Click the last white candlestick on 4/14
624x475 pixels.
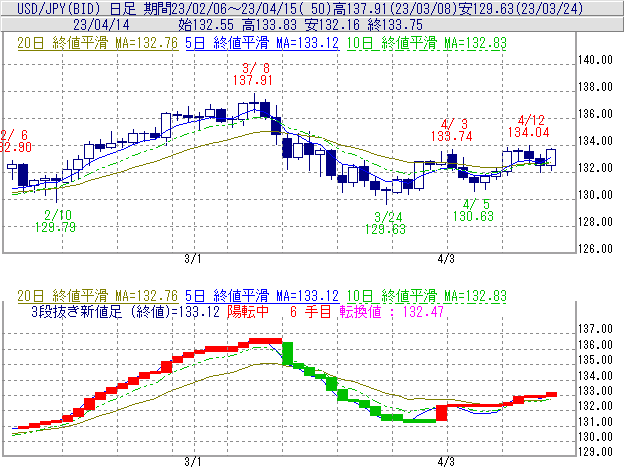[551, 158]
